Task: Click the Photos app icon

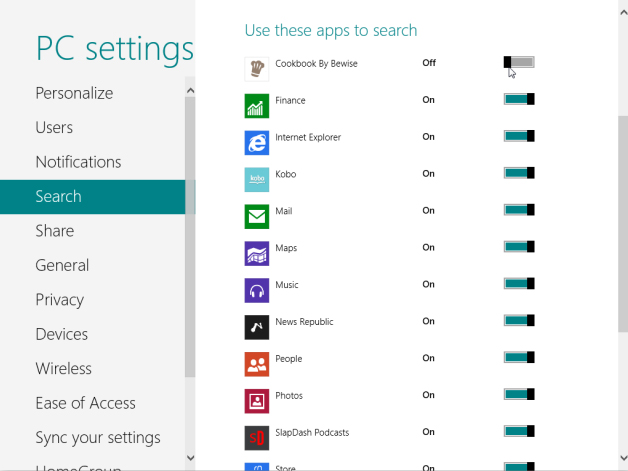Action: (x=257, y=401)
